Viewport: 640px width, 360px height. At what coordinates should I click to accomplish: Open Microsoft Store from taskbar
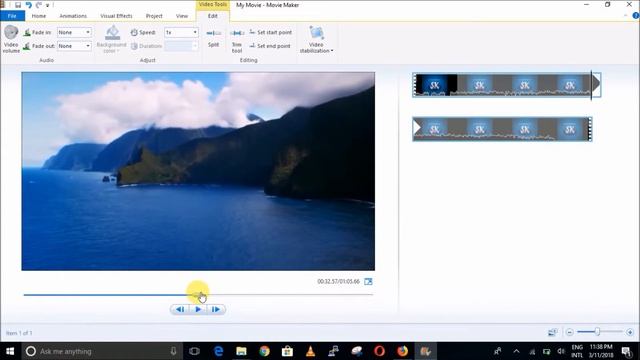coord(287,351)
